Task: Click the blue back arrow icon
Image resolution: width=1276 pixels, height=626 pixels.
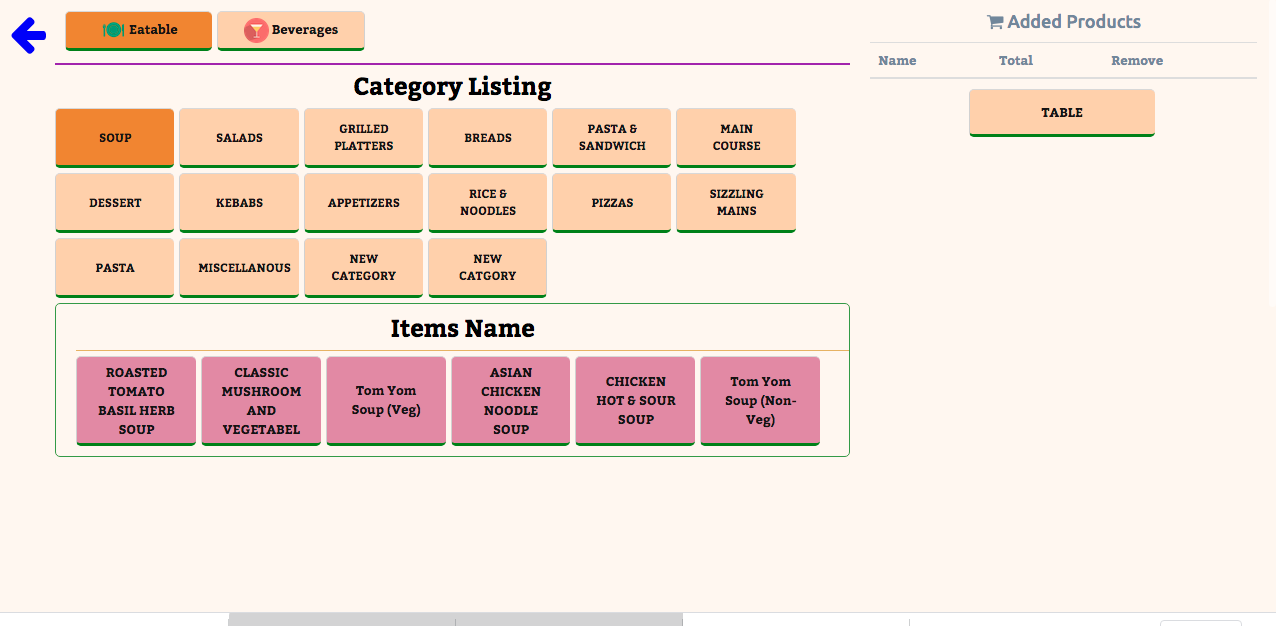Action: tap(29, 36)
